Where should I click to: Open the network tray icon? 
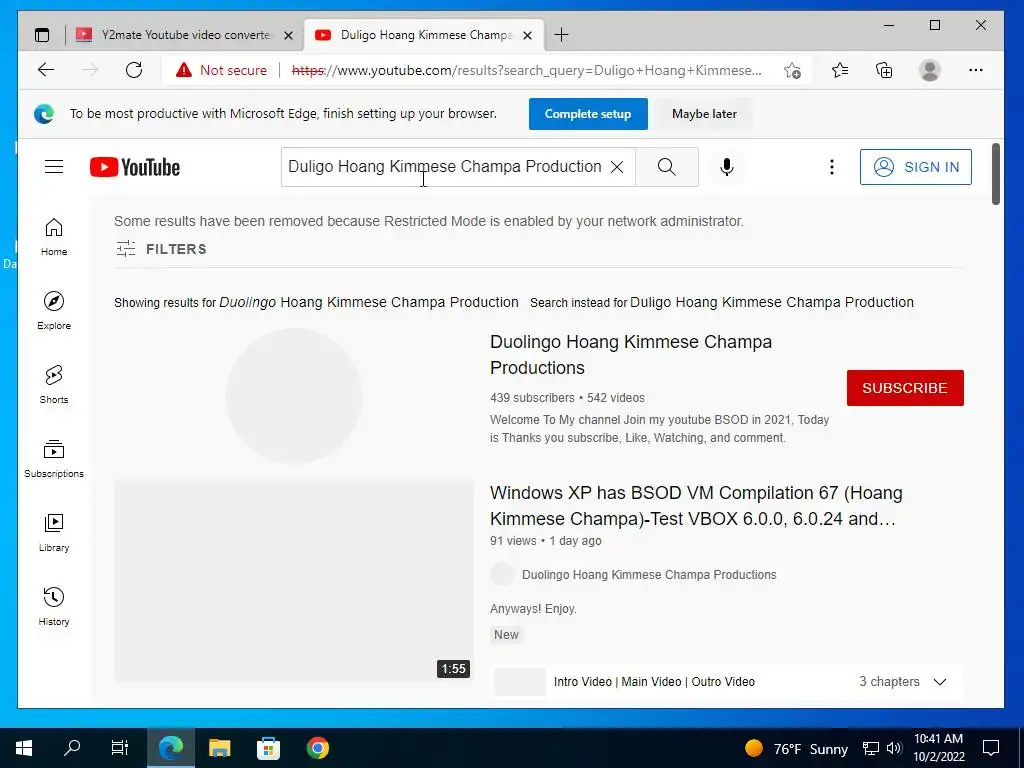click(x=871, y=748)
